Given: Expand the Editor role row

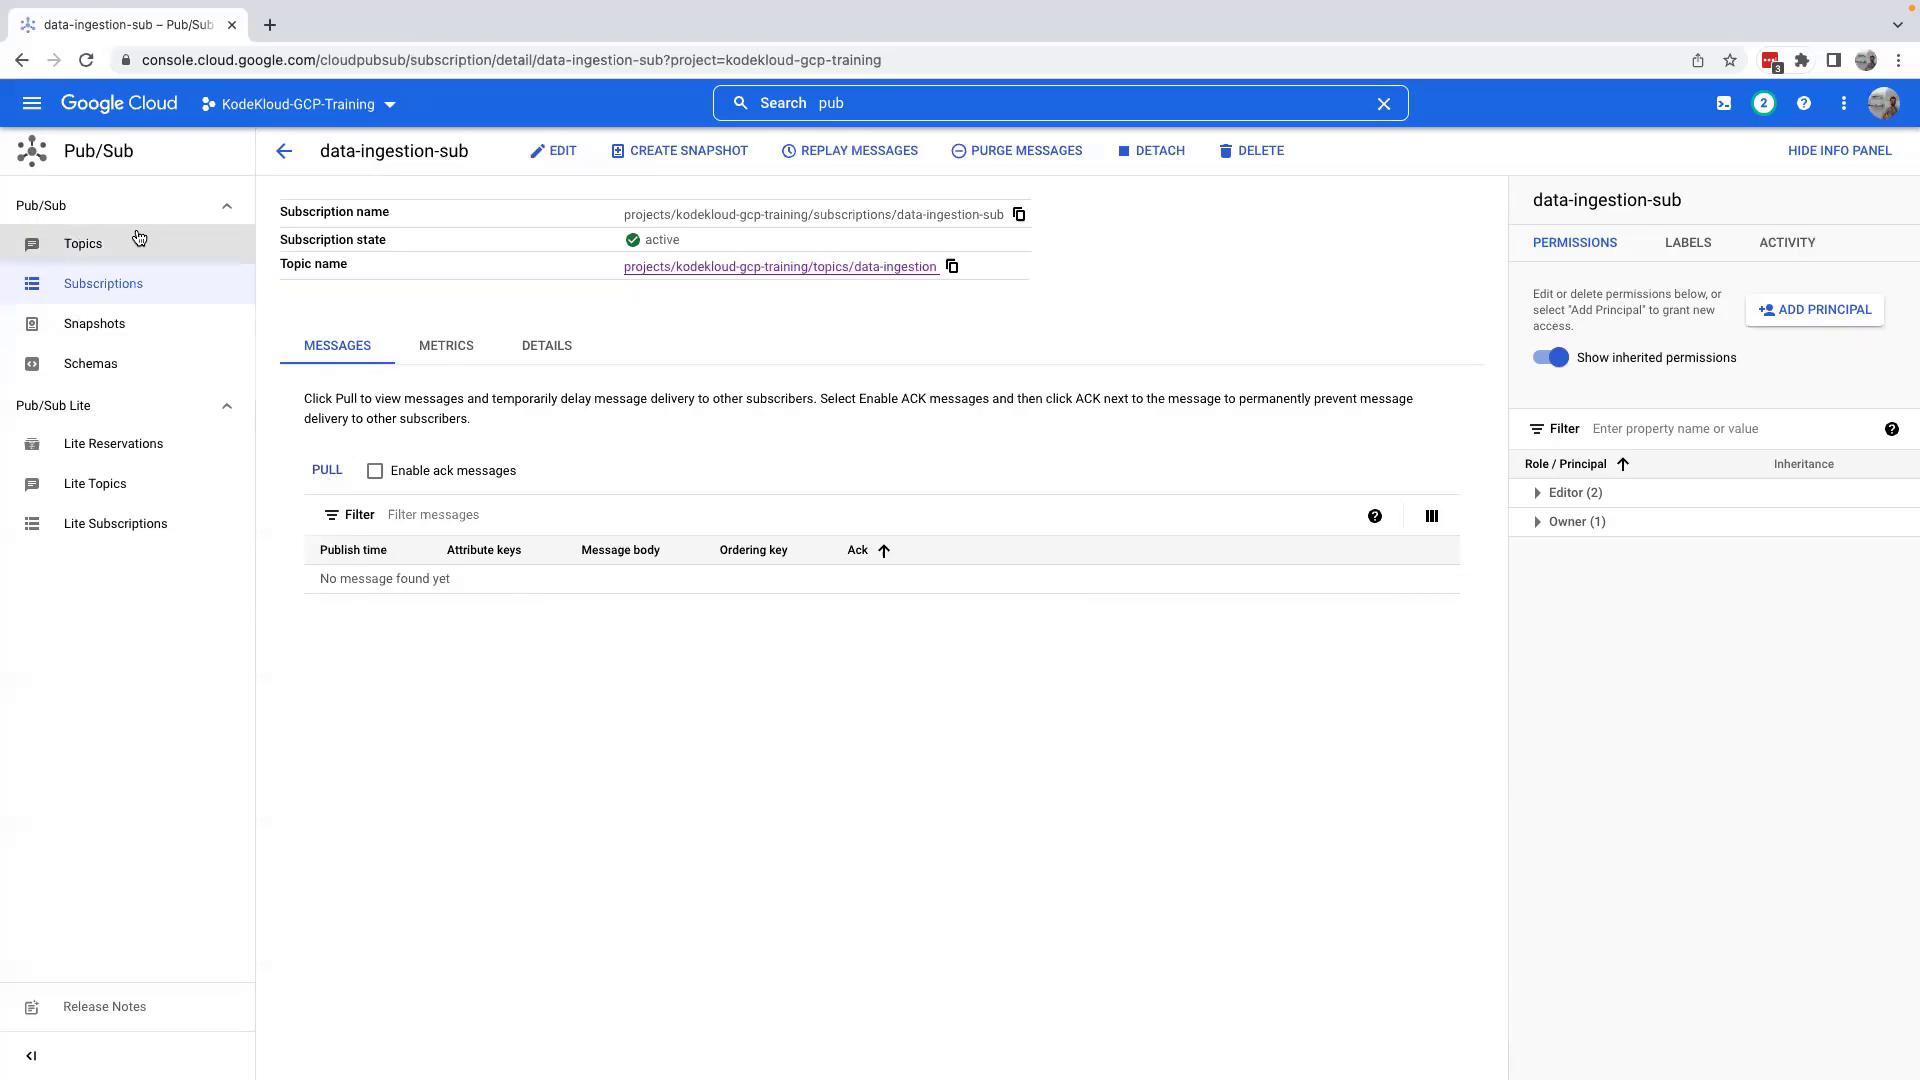Looking at the screenshot, I should click(1537, 493).
